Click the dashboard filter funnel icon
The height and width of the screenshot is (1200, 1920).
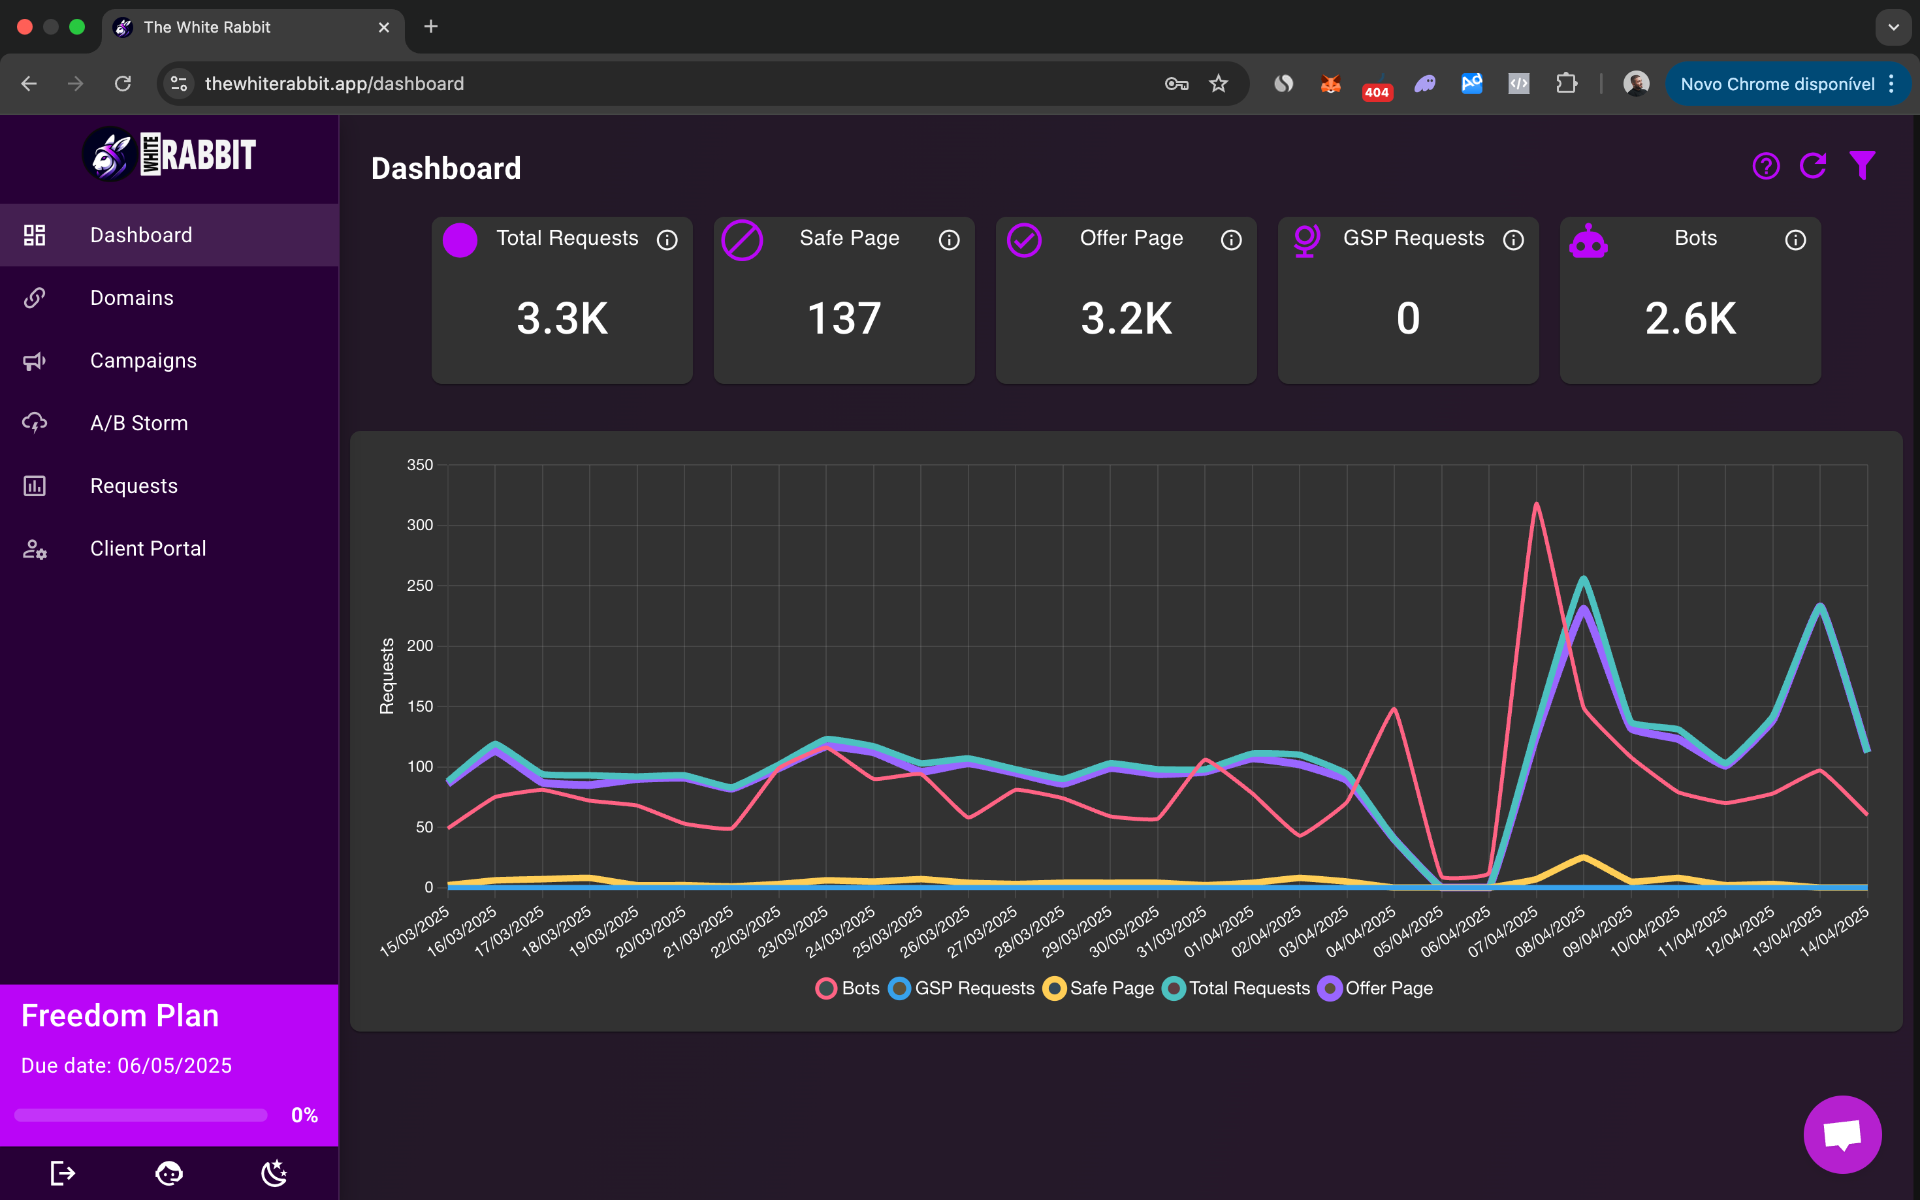[1862, 166]
